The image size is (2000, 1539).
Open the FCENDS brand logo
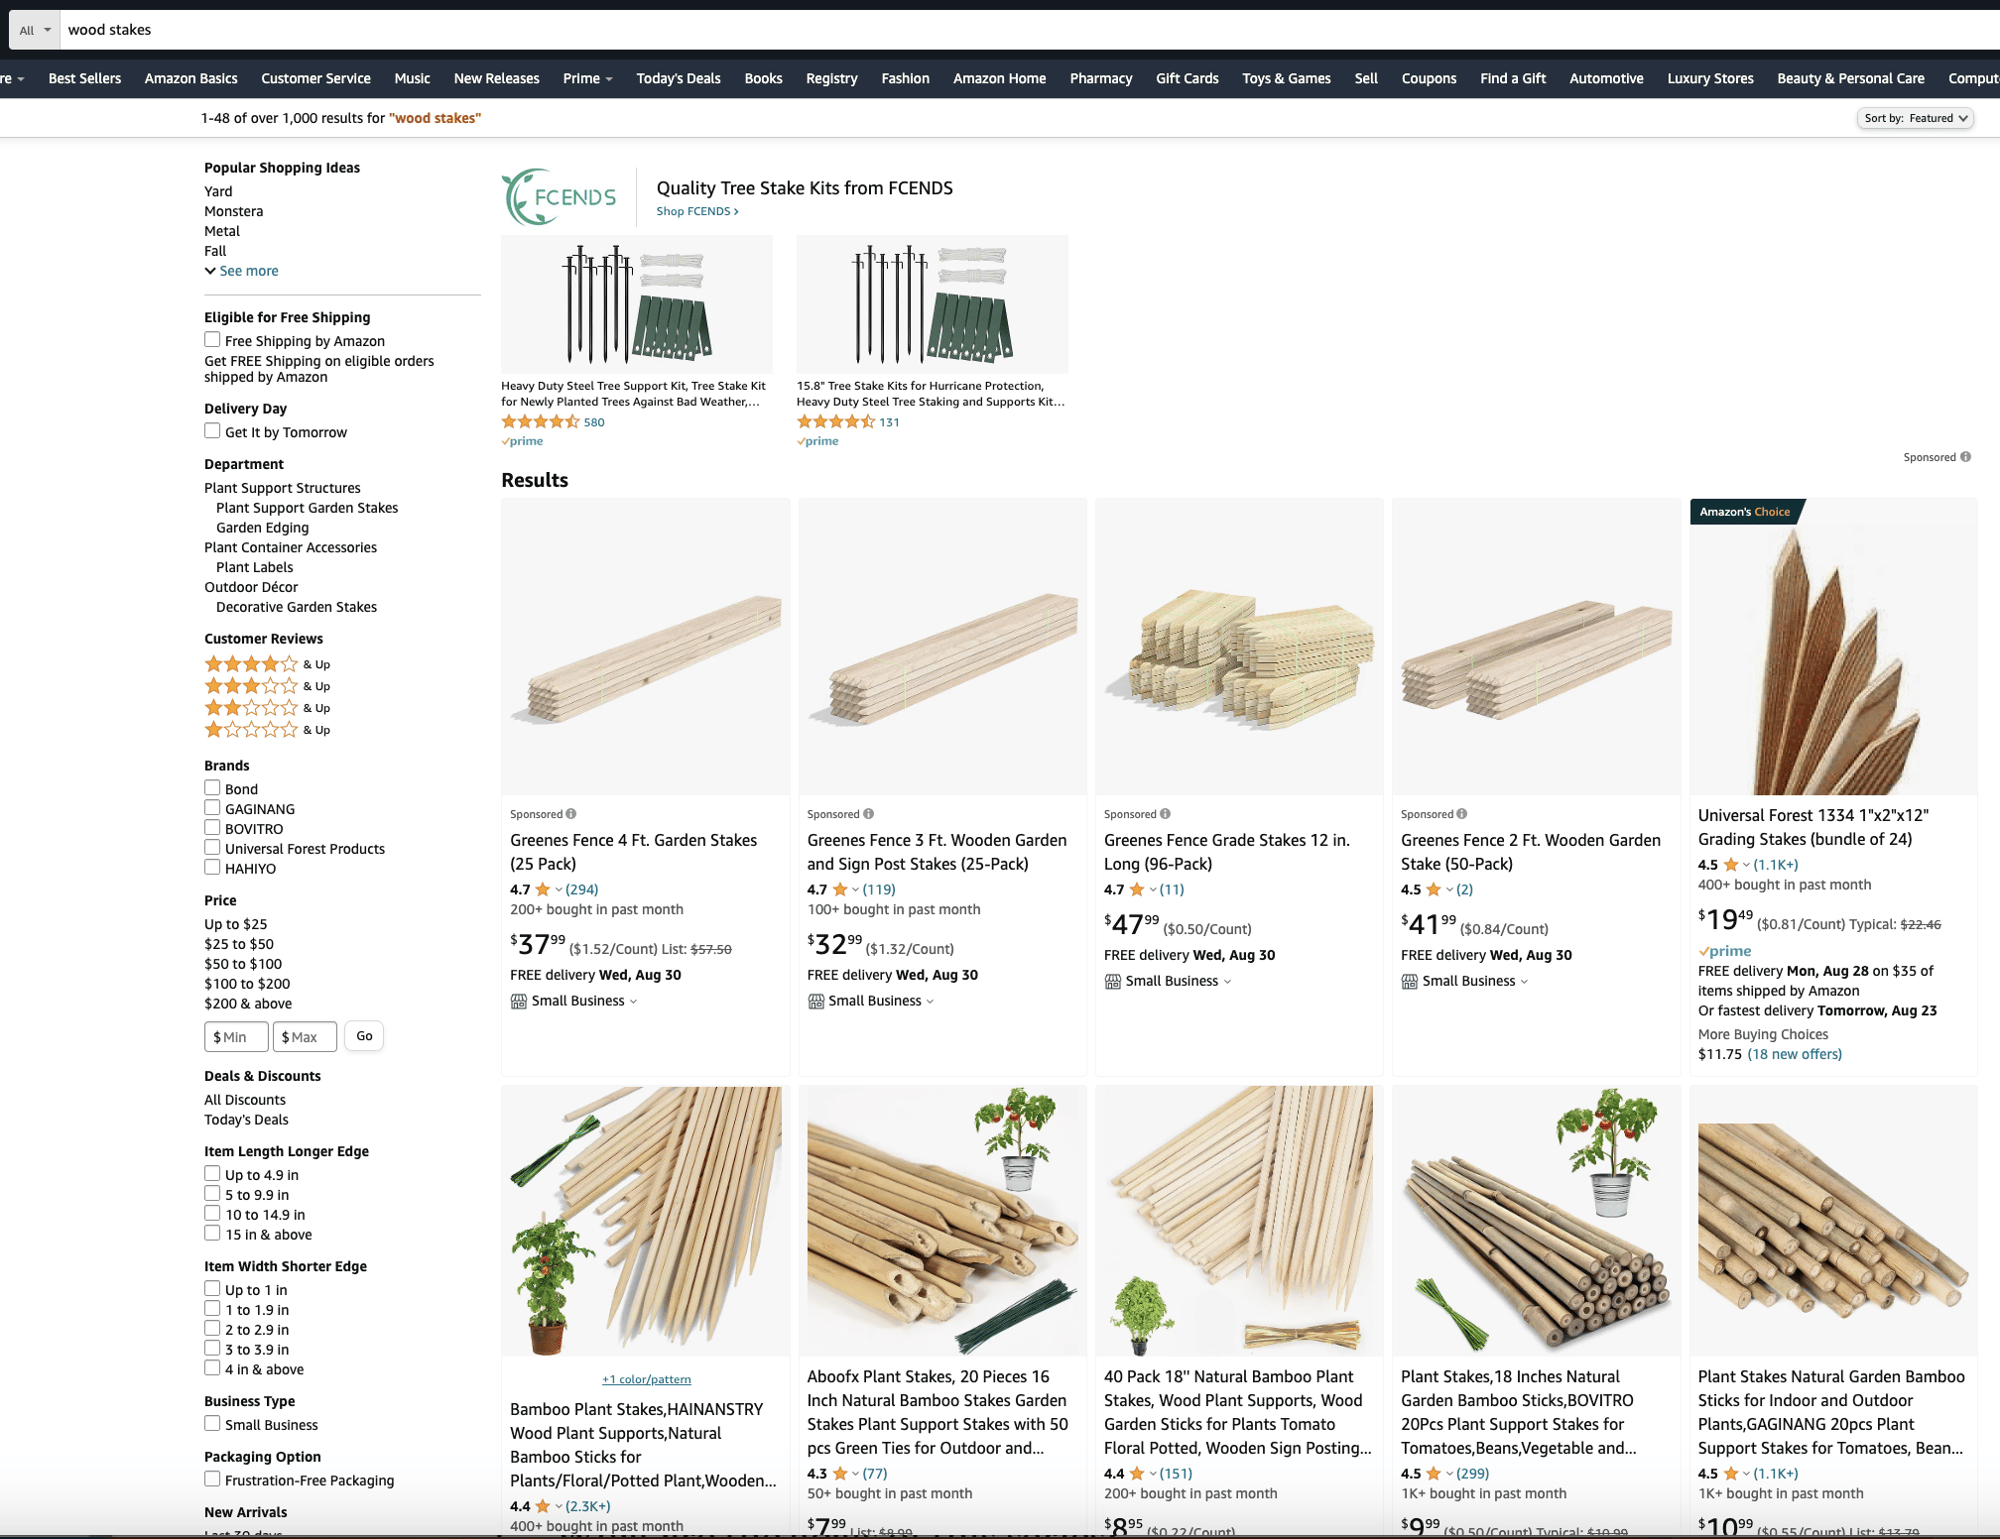click(560, 197)
